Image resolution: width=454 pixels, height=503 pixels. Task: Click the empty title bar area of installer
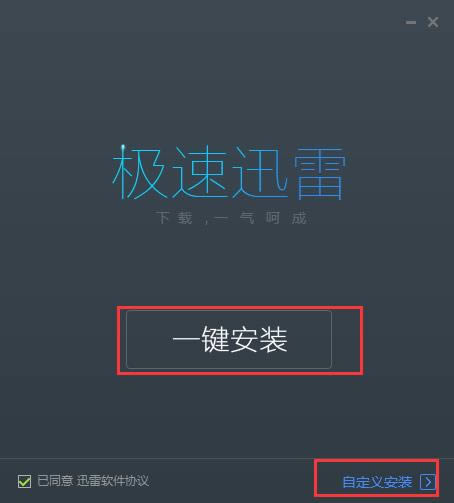(200, 22)
